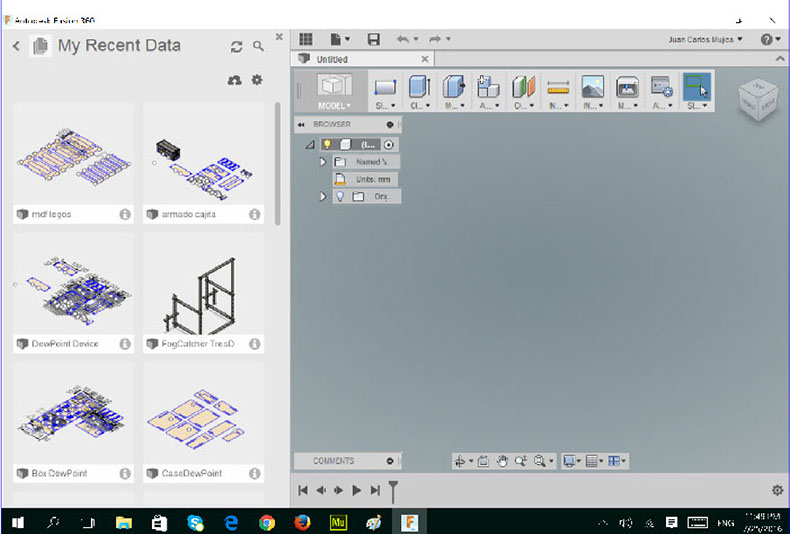This screenshot has width=790, height=534.
Task: Jump to timeline beginning
Action: (x=303, y=490)
